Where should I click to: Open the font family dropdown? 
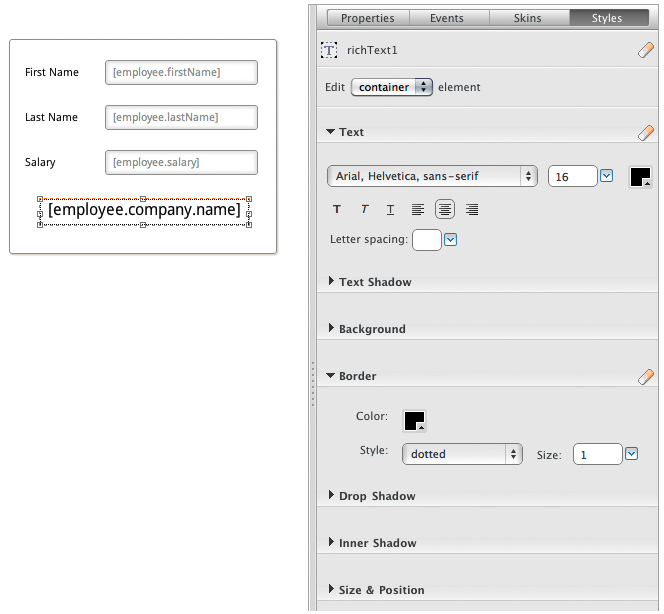pyautogui.click(x=432, y=176)
